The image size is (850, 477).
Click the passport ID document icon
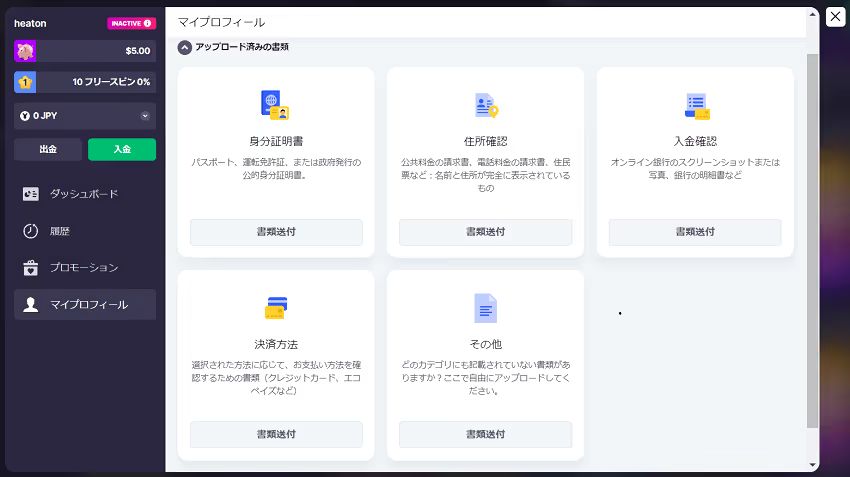pyautogui.click(x=275, y=105)
